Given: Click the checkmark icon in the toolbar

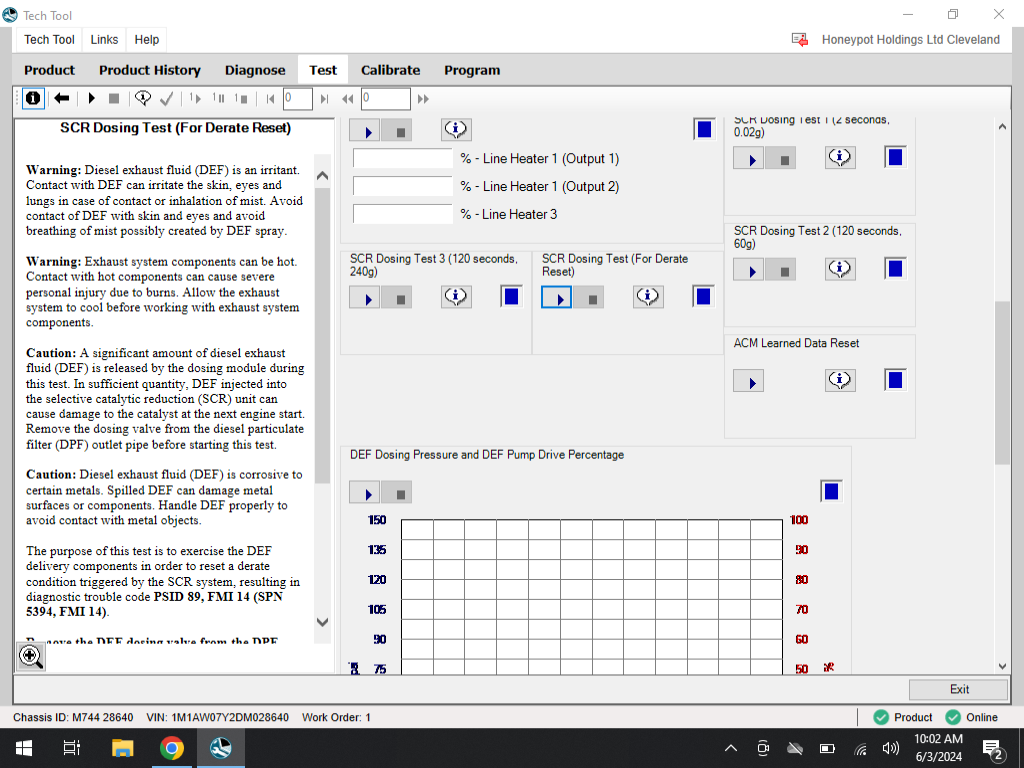Looking at the screenshot, I should [167, 99].
